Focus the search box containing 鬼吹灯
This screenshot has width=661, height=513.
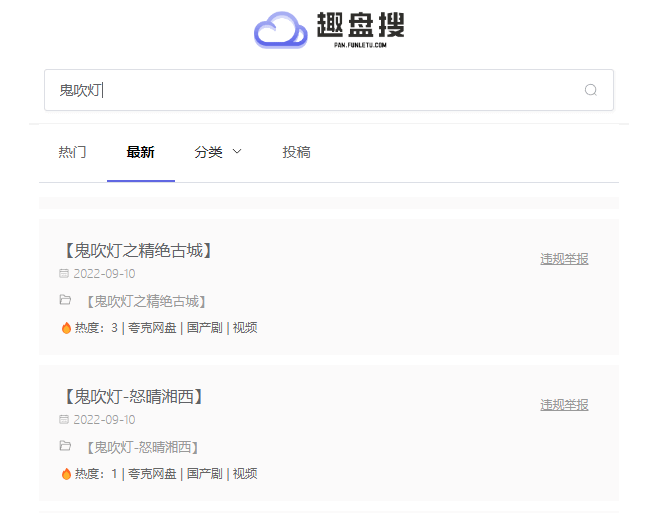coord(329,90)
